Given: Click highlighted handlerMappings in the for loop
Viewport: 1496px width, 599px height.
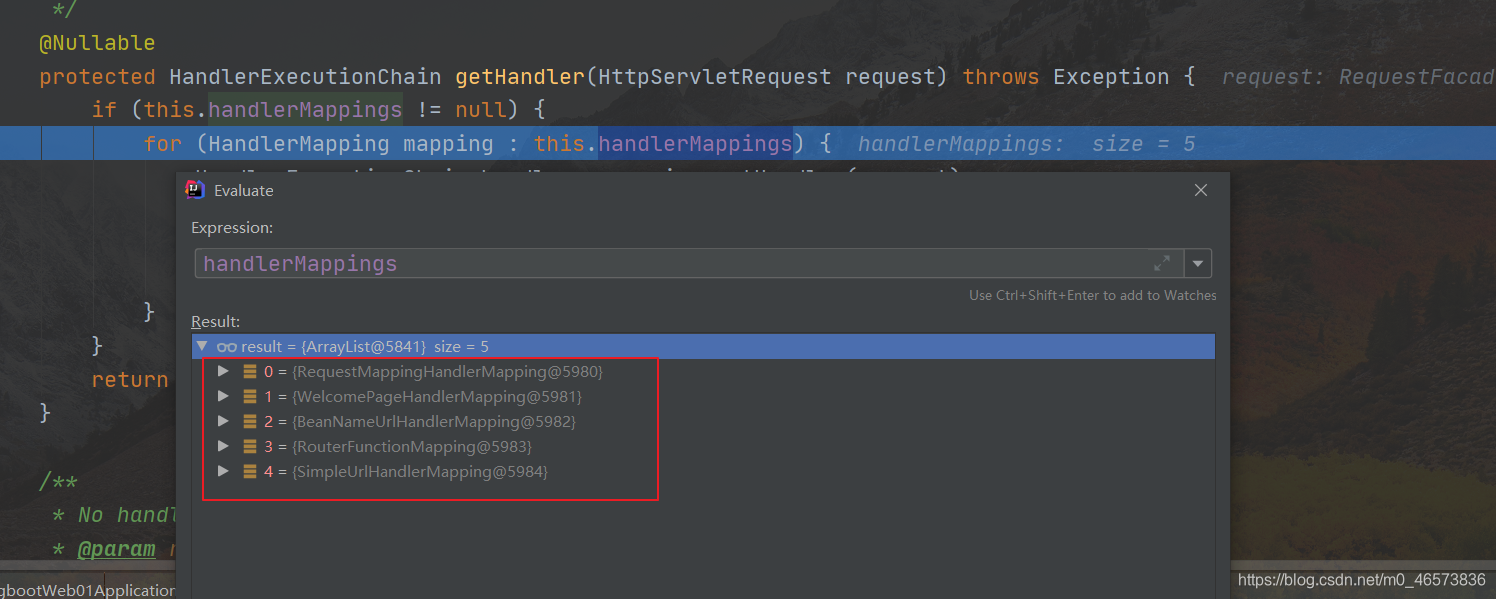Looking at the screenshot, I should [x=695, y=144].
